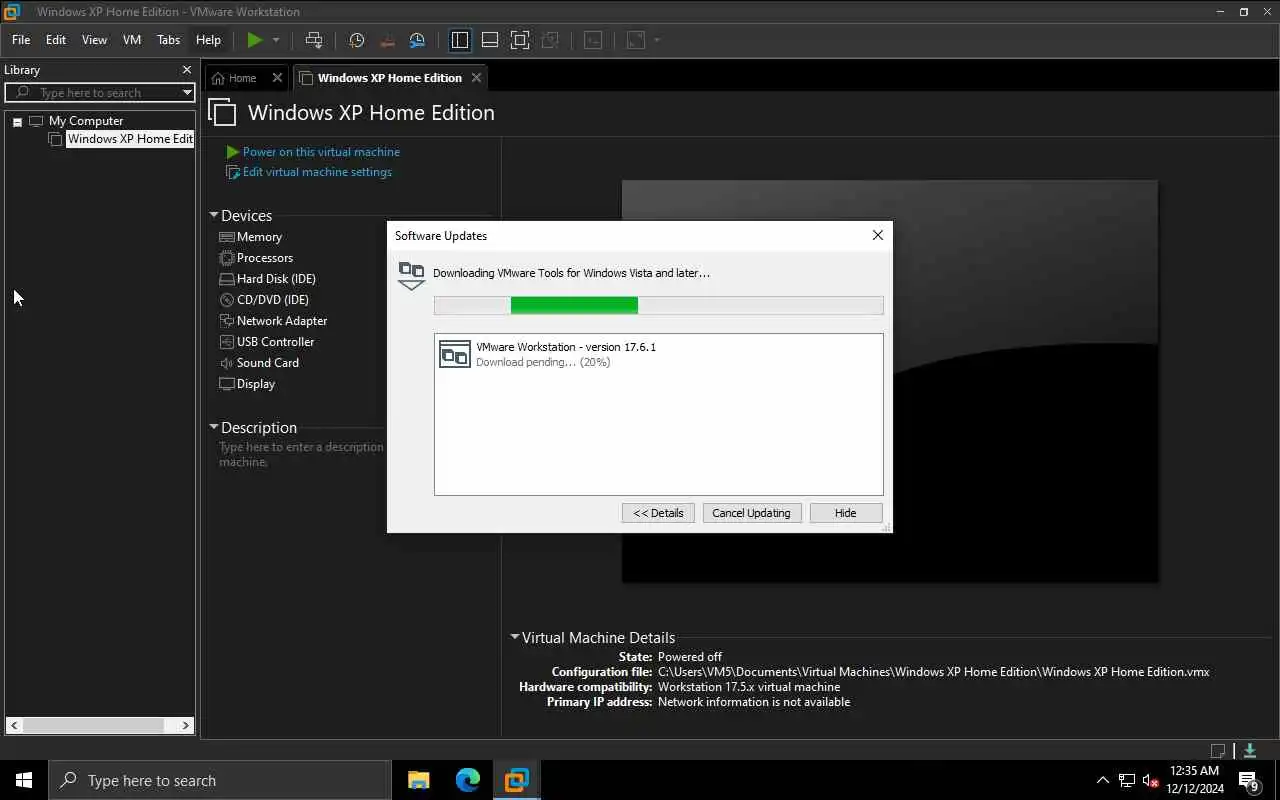Click the Memory device icon
The height and width of the screenshot is (800, 1280).
pos(227,237)
